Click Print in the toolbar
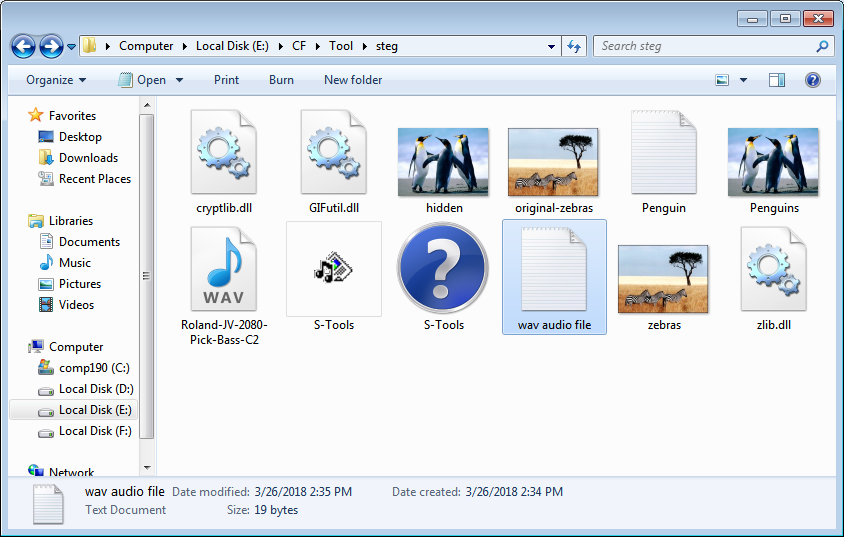The image size is (844, 537). tap(227, 80)
